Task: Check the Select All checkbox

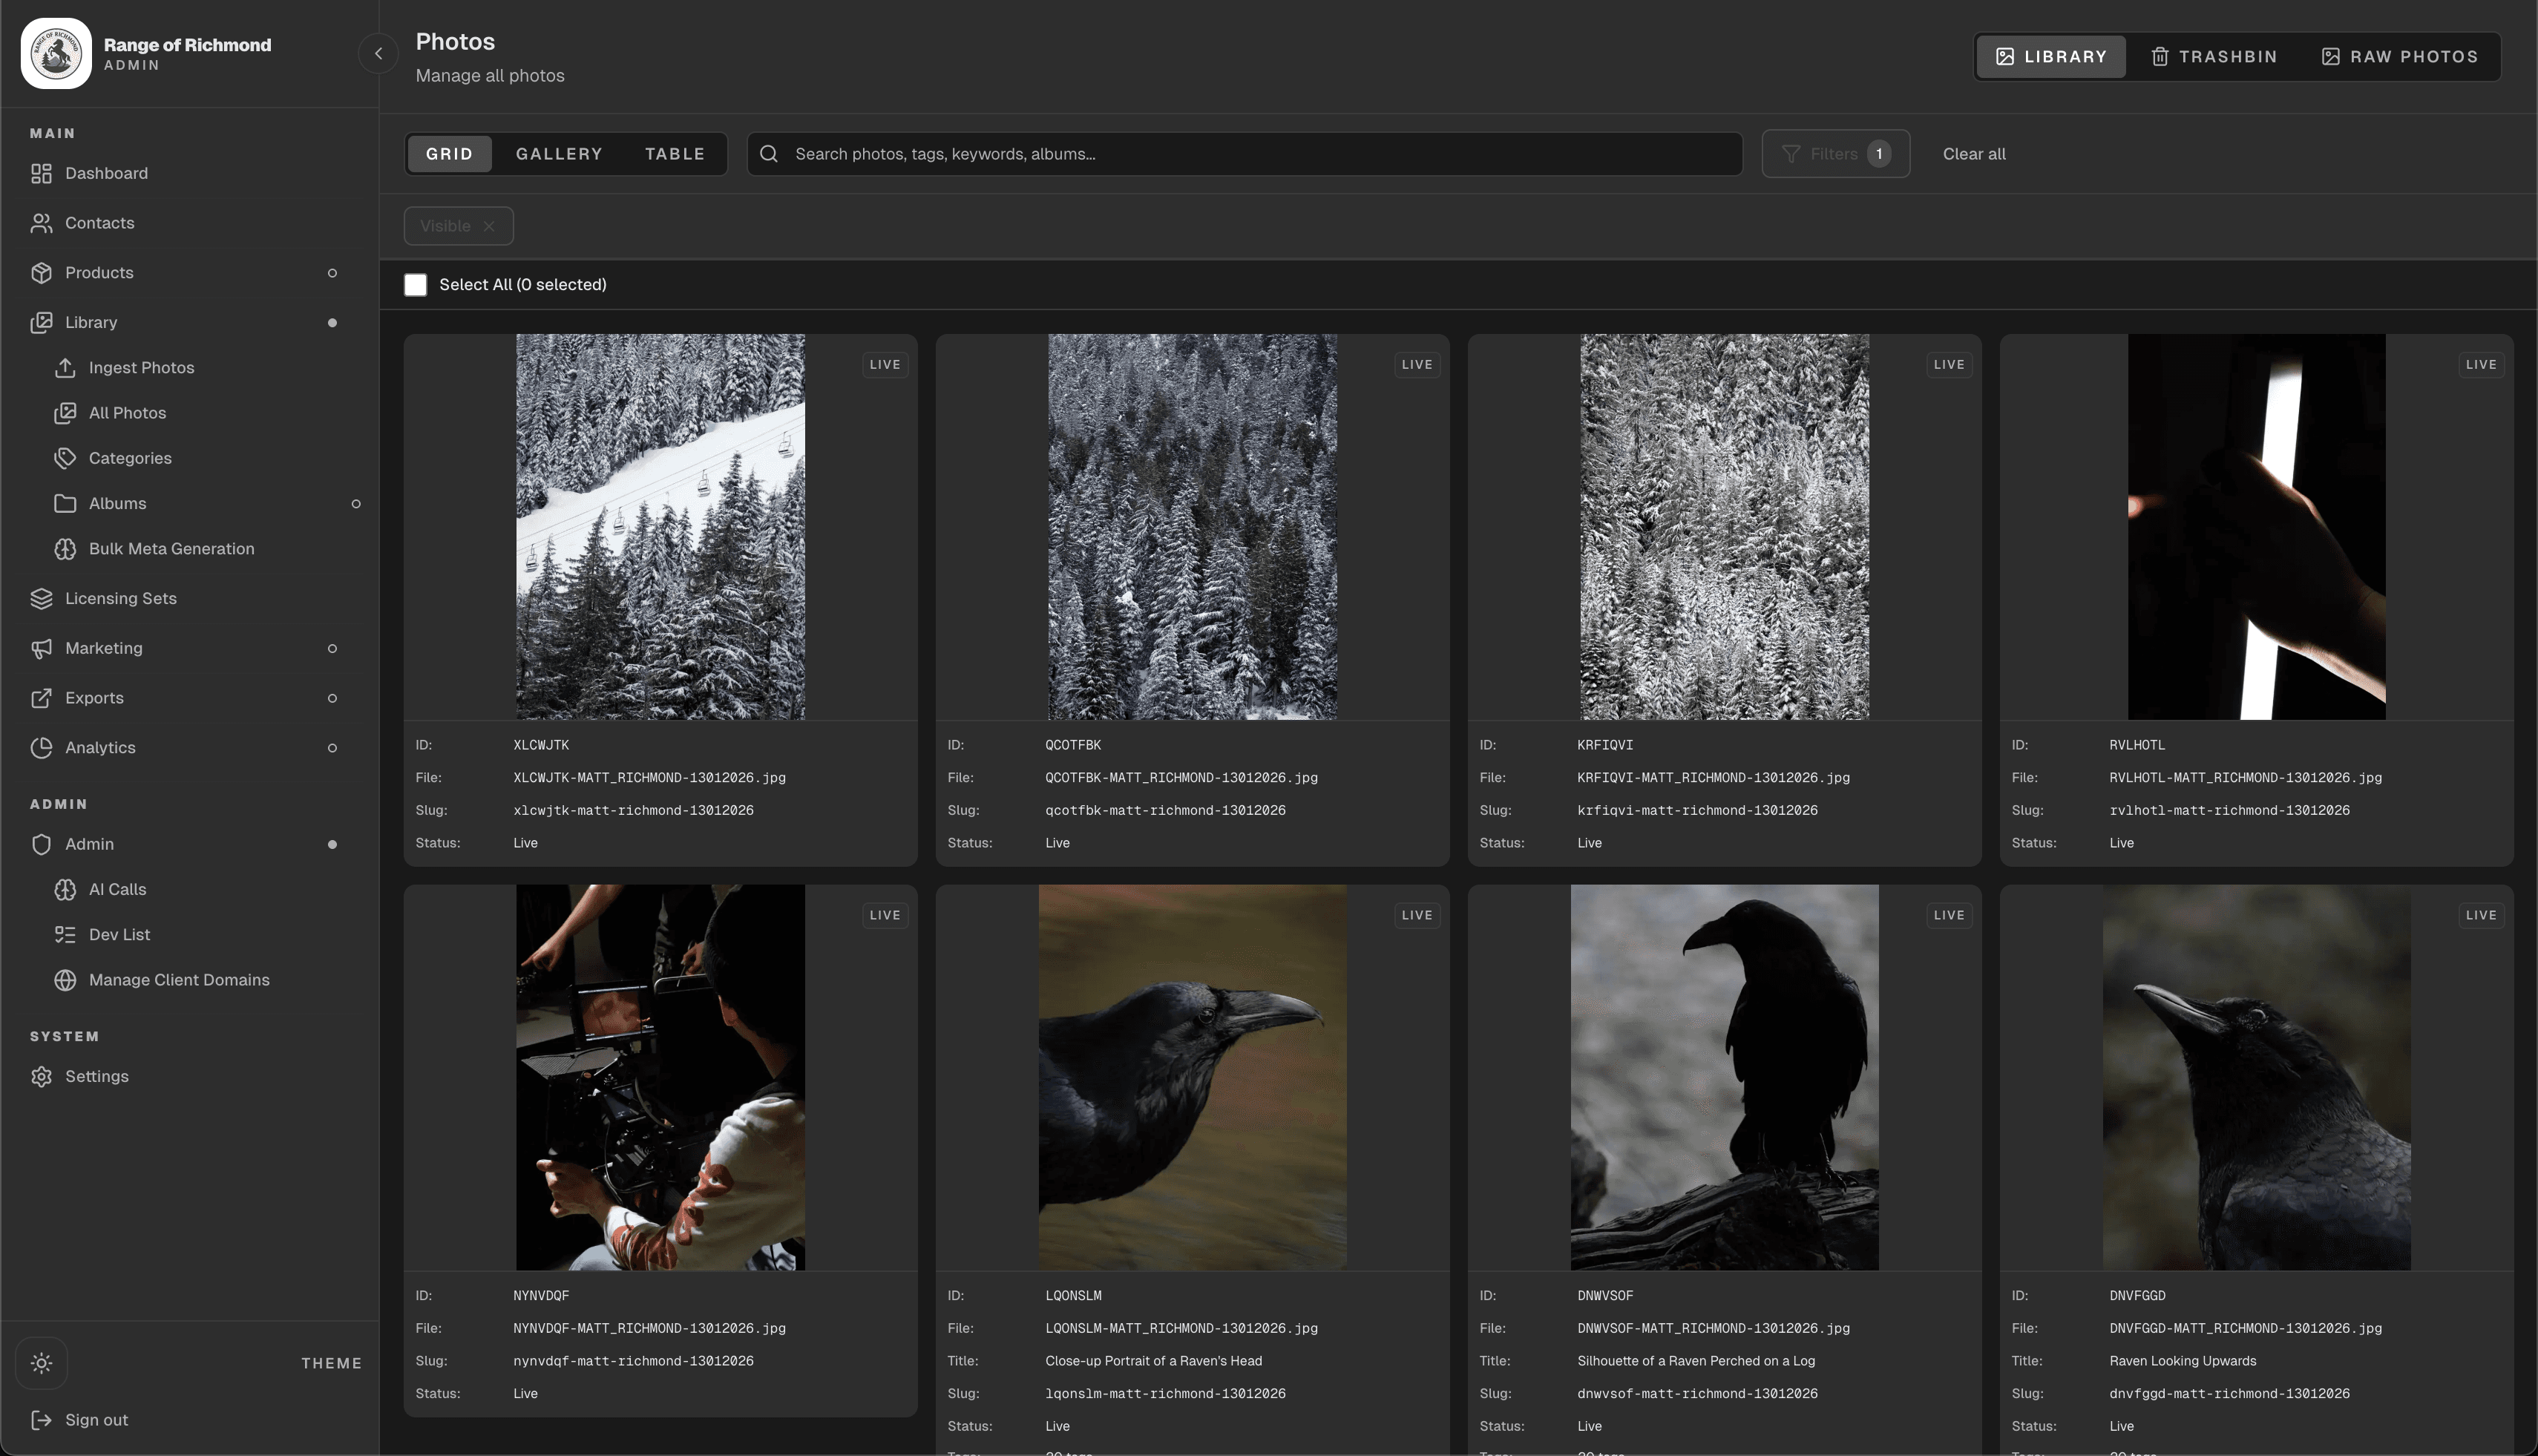Action: pos(415,285)
